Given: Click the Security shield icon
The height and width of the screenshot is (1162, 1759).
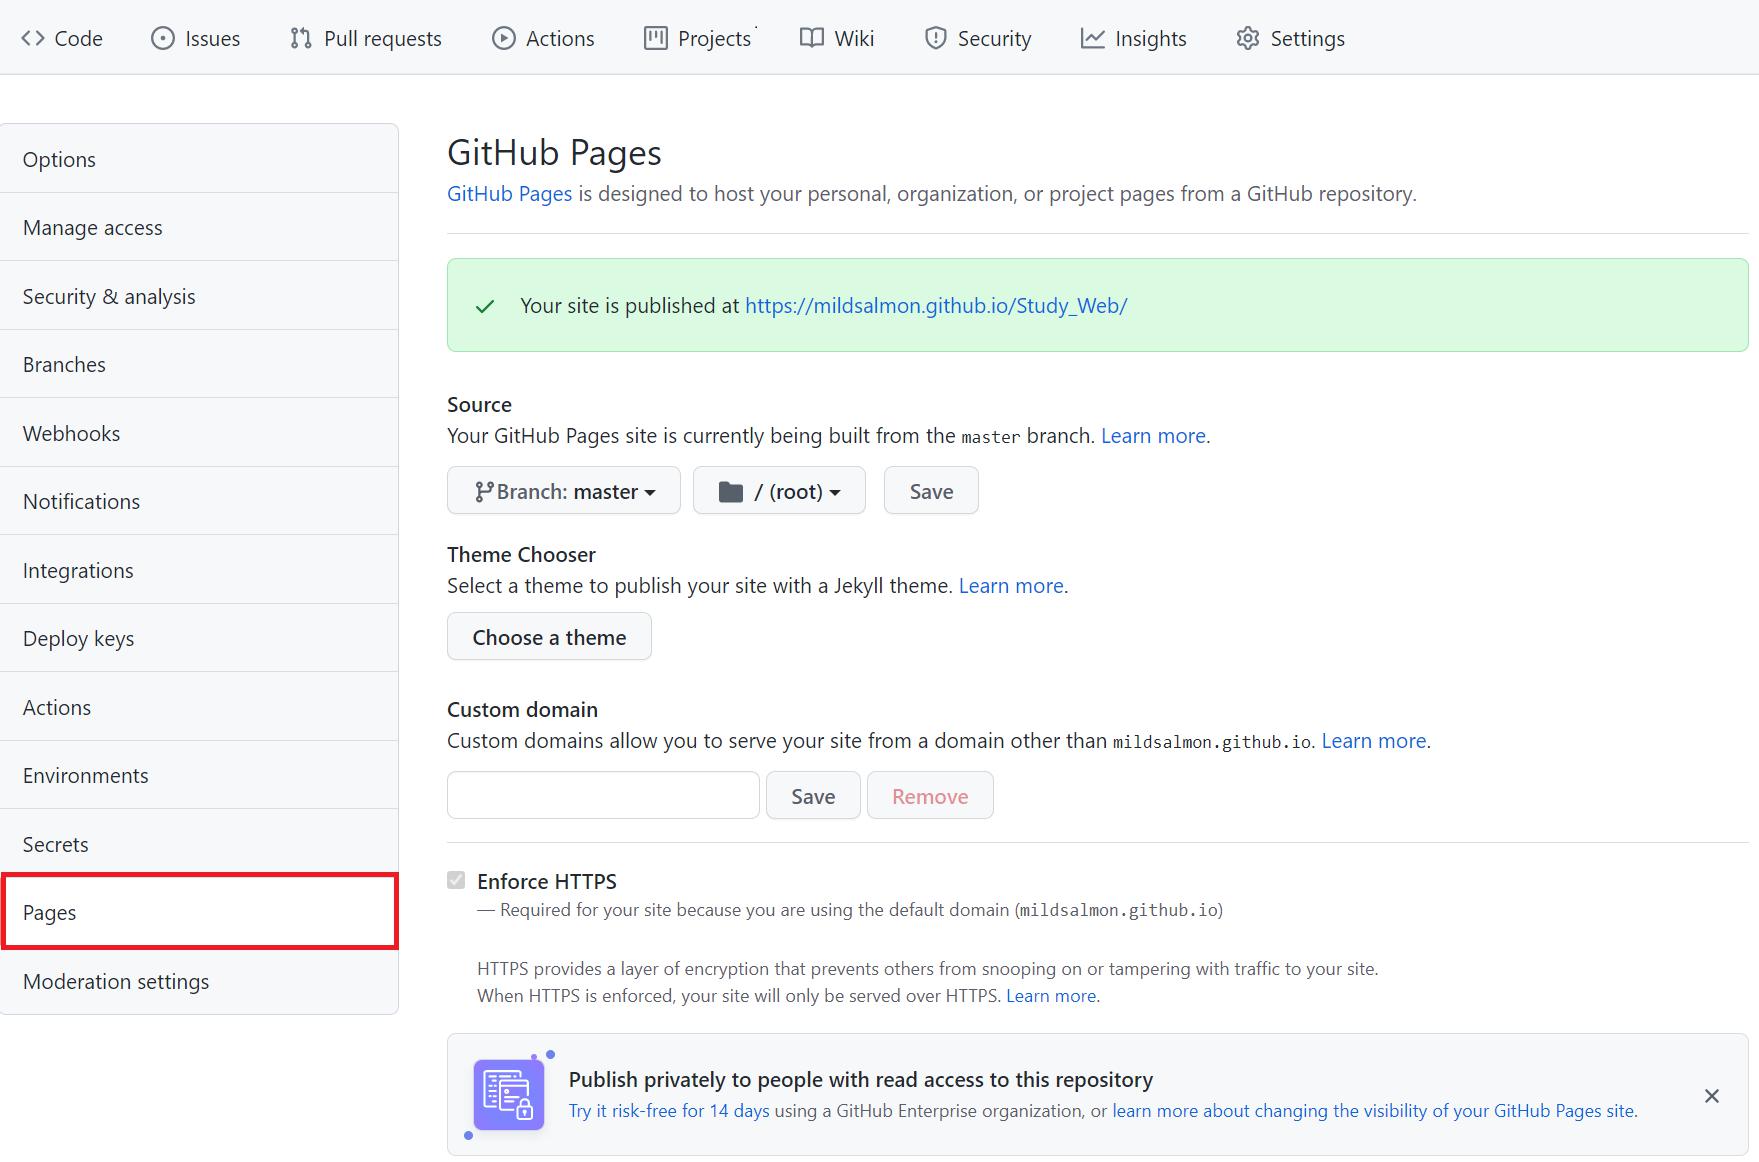Looking at the screenshot, I should pos(935,38).
